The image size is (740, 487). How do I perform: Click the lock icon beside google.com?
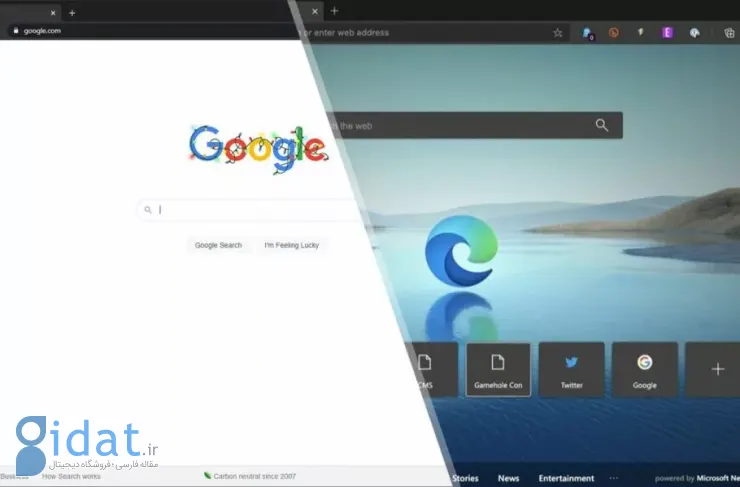coord(16,31)
